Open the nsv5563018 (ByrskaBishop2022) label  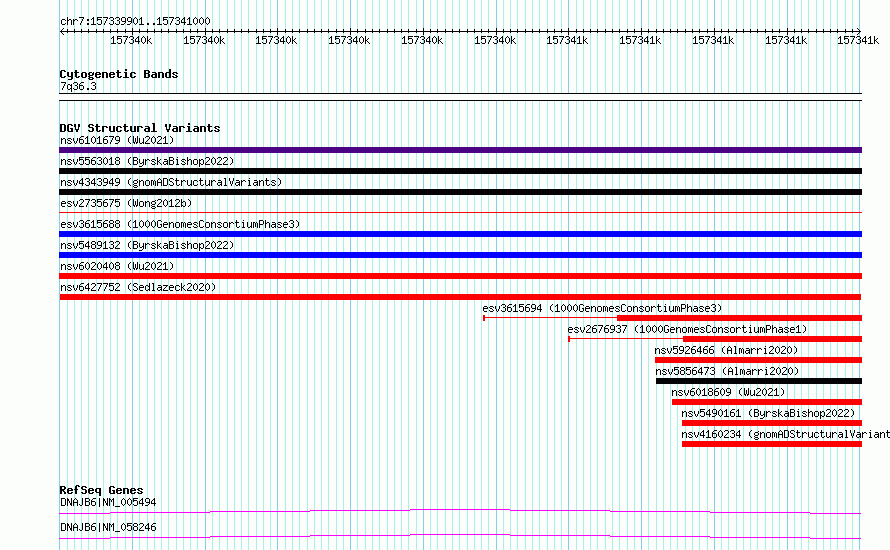point(147,161)
